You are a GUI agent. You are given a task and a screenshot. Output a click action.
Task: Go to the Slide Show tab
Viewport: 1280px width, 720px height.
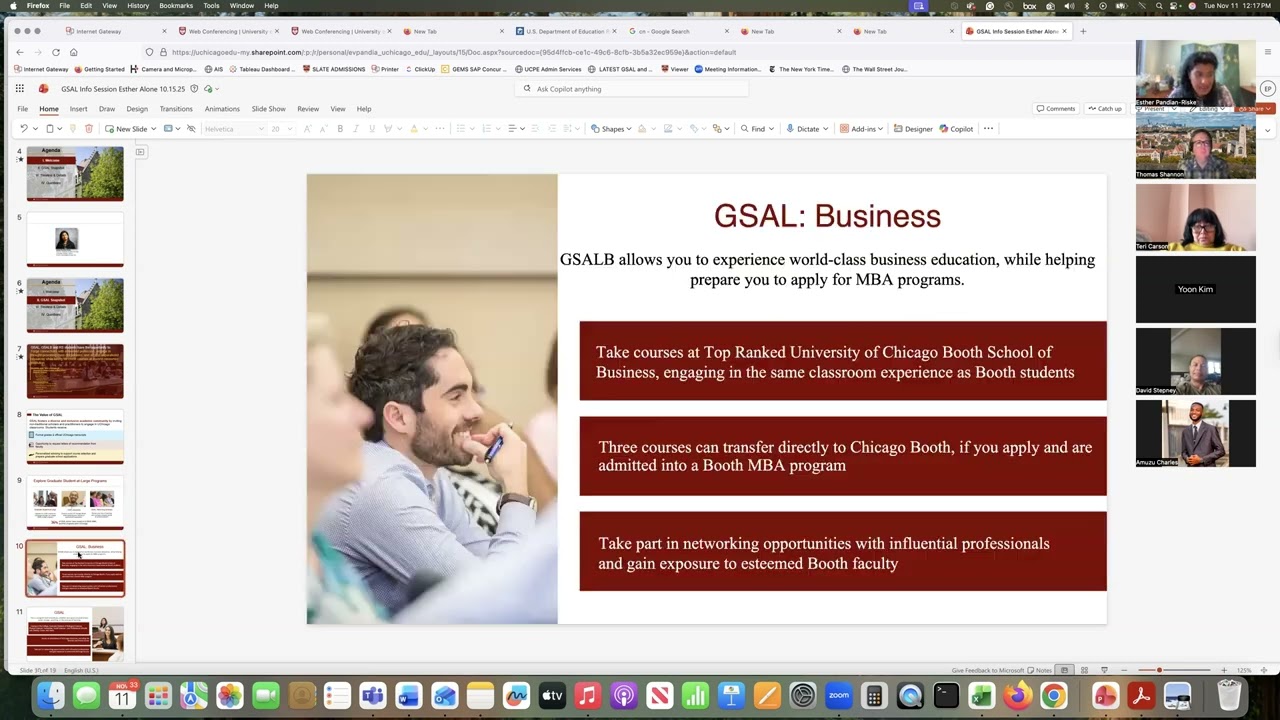pos(268,109)
